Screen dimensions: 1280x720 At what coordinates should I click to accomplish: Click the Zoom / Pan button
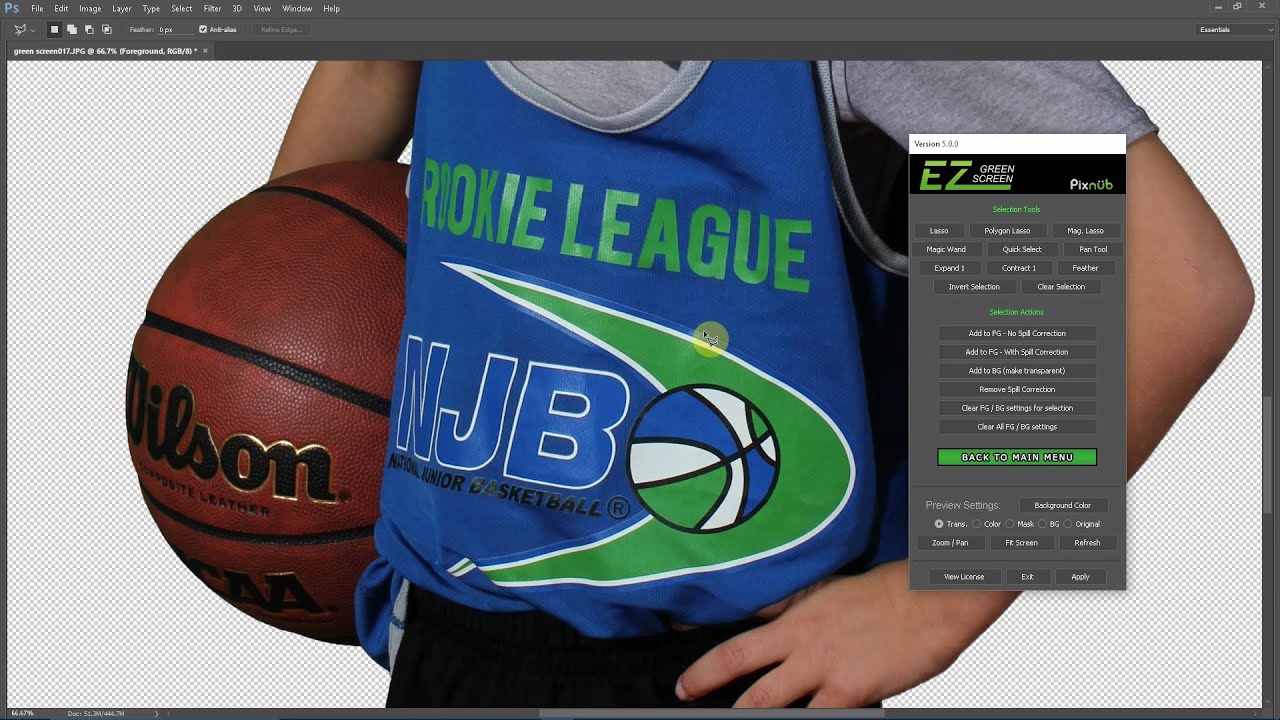pos(950,543)
